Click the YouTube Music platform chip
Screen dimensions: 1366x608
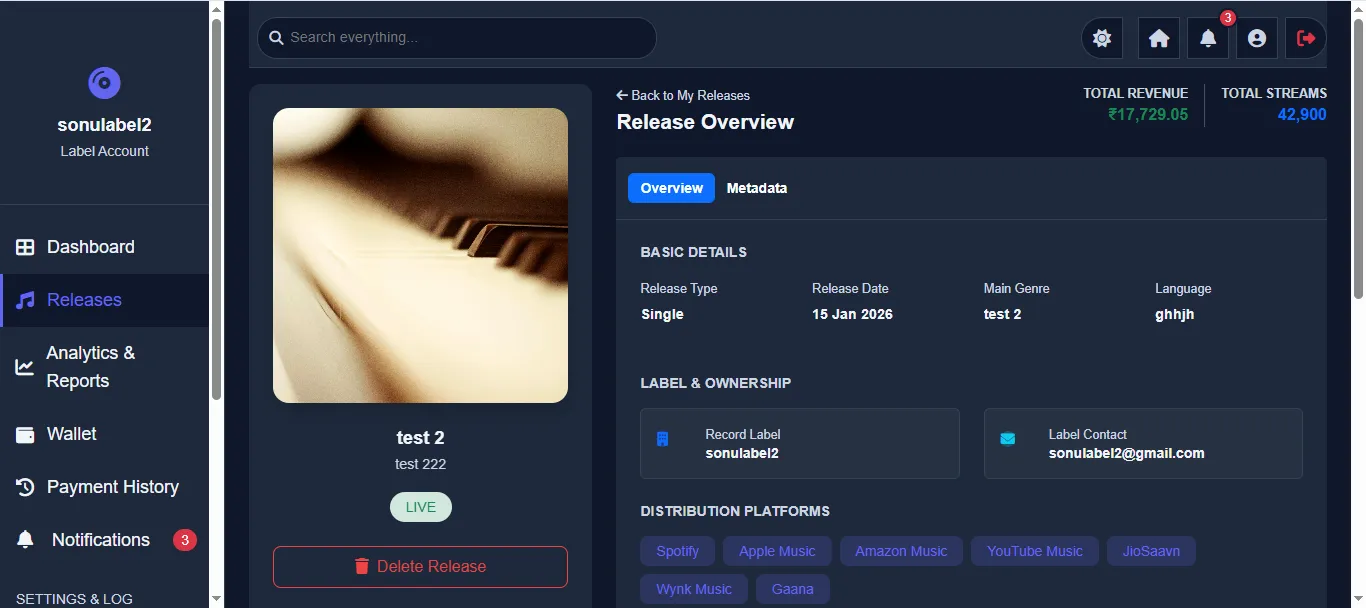(x=1035, y=551)
